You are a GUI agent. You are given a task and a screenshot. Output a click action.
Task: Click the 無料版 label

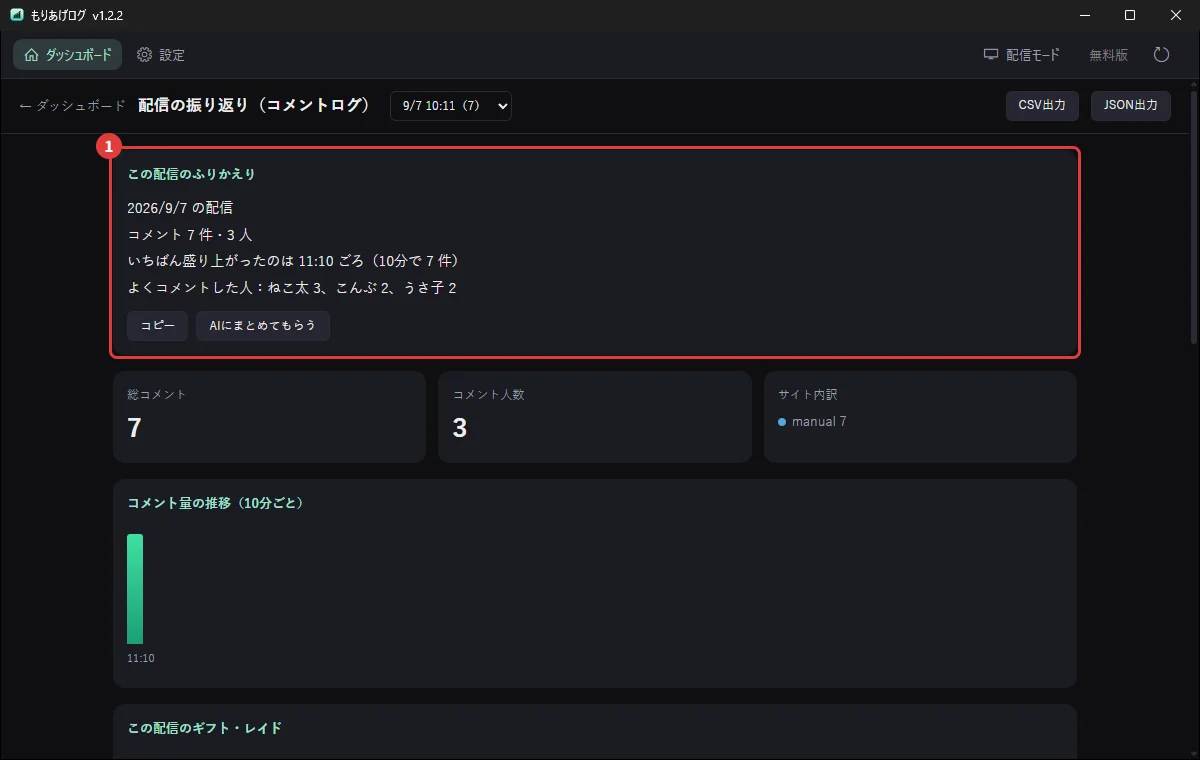coord(1108,55)
